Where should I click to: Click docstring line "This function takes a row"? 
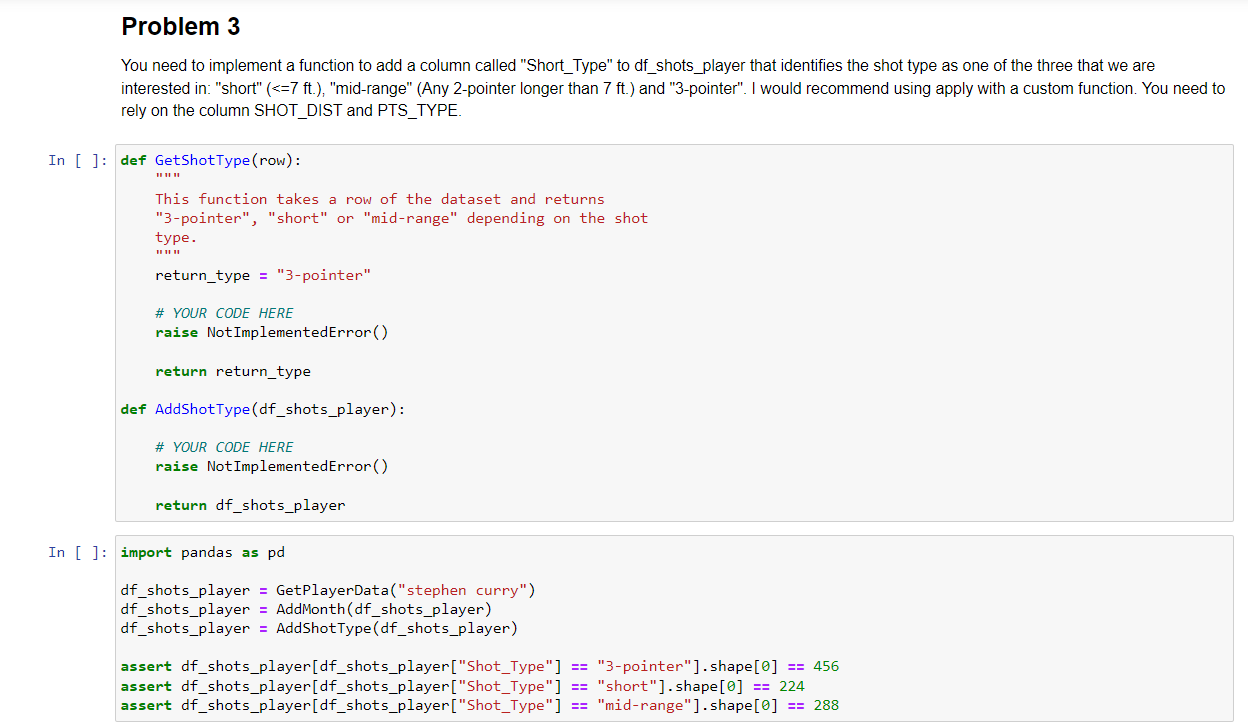[x=380, y=199]
